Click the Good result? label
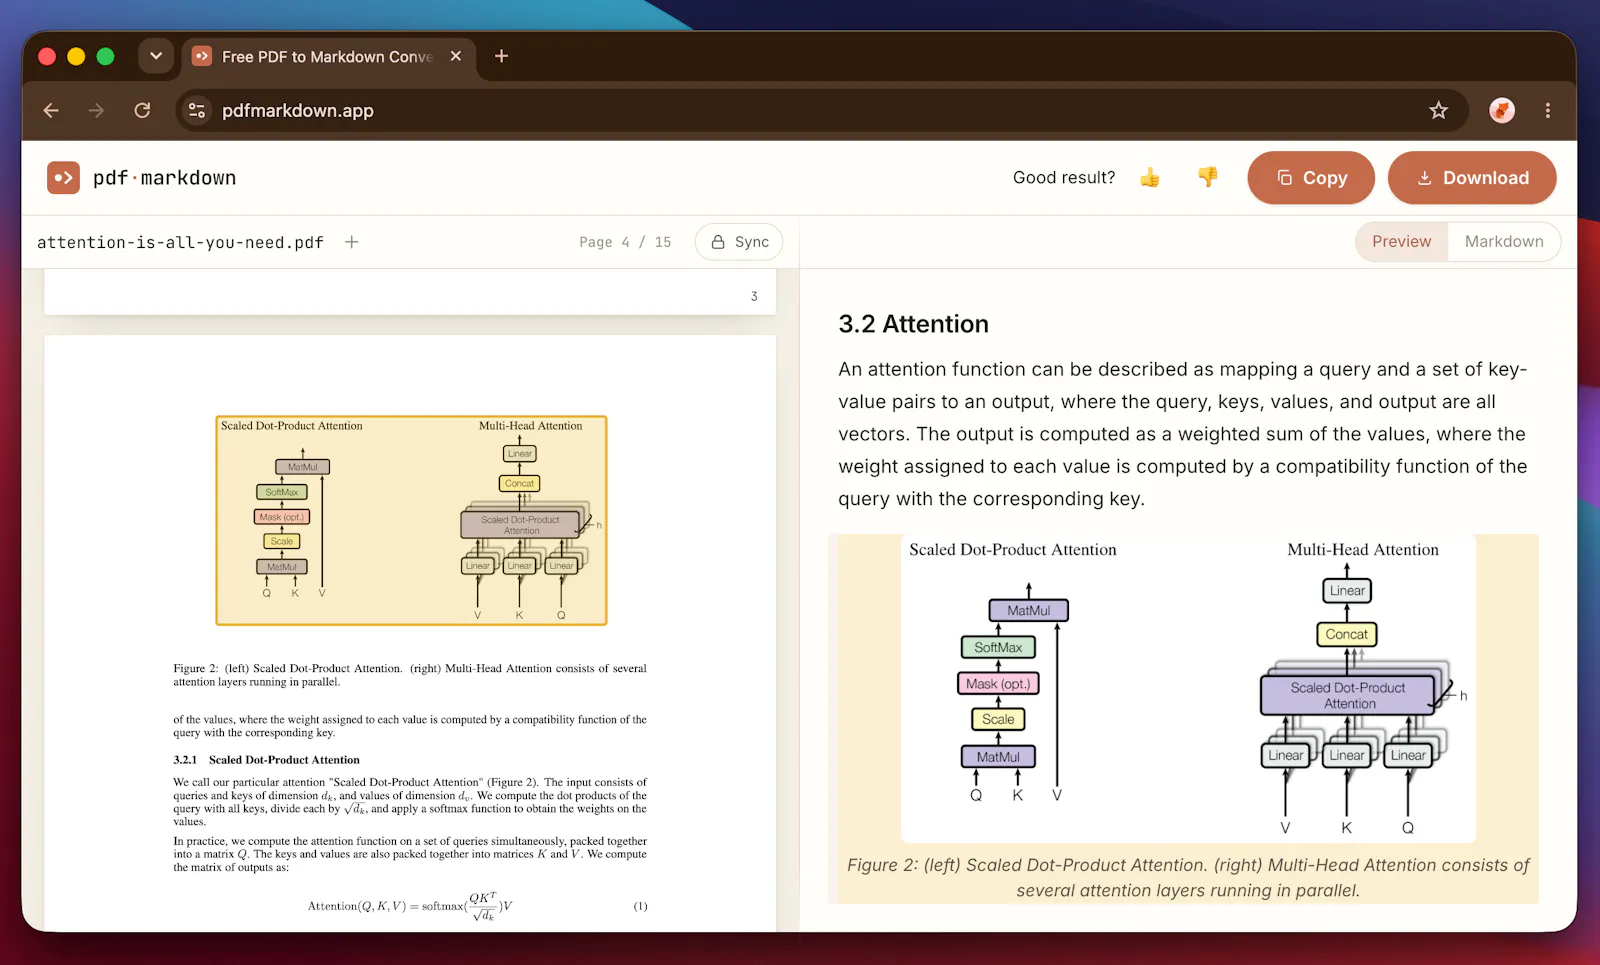1600x965 pixels. click(x=1064, y=178)
